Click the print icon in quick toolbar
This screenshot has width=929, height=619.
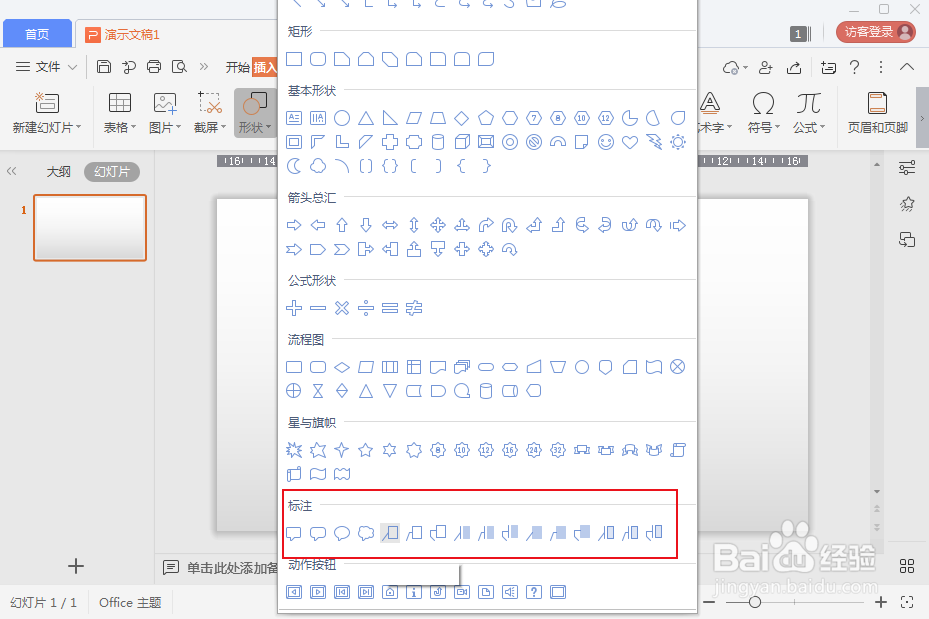(154, 66)
